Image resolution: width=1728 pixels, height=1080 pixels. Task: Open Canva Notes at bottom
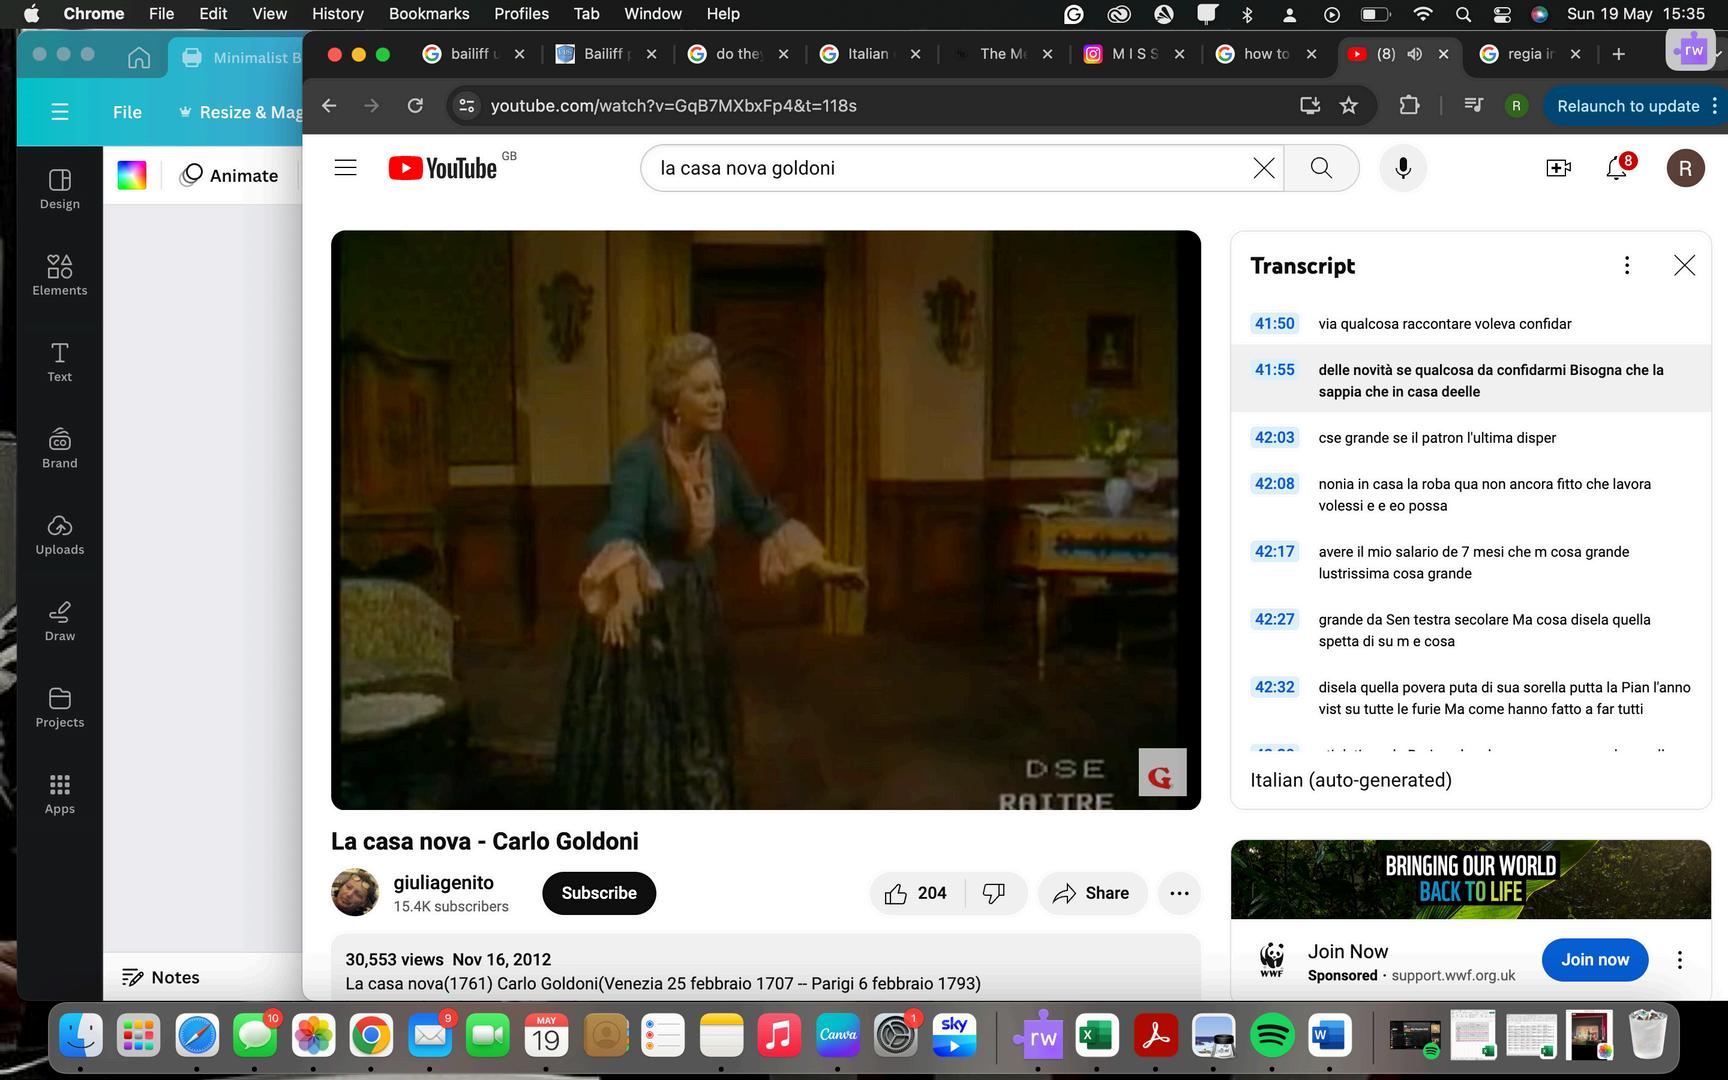tap(161, 977)
